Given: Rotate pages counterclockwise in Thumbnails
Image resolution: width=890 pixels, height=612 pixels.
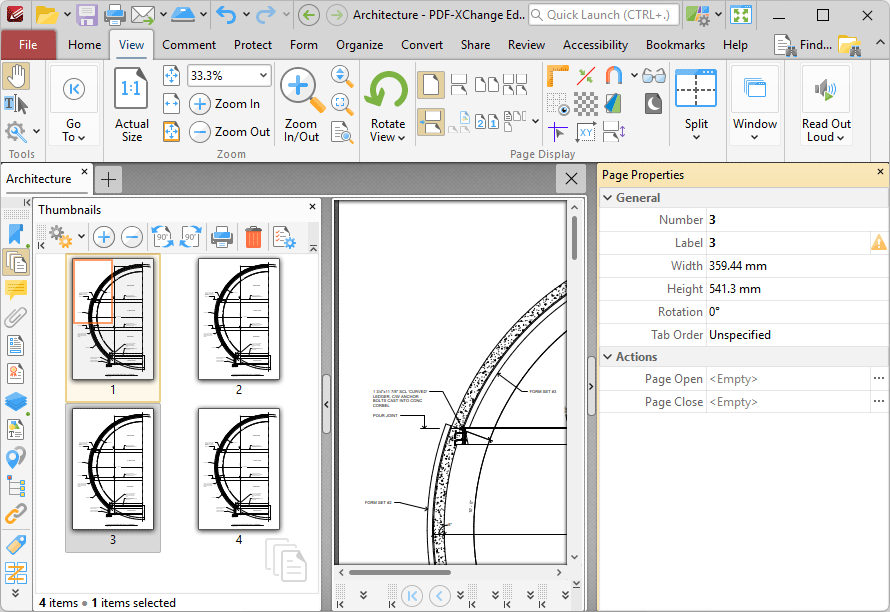Looking at the screenshot, I should point(162,237).
